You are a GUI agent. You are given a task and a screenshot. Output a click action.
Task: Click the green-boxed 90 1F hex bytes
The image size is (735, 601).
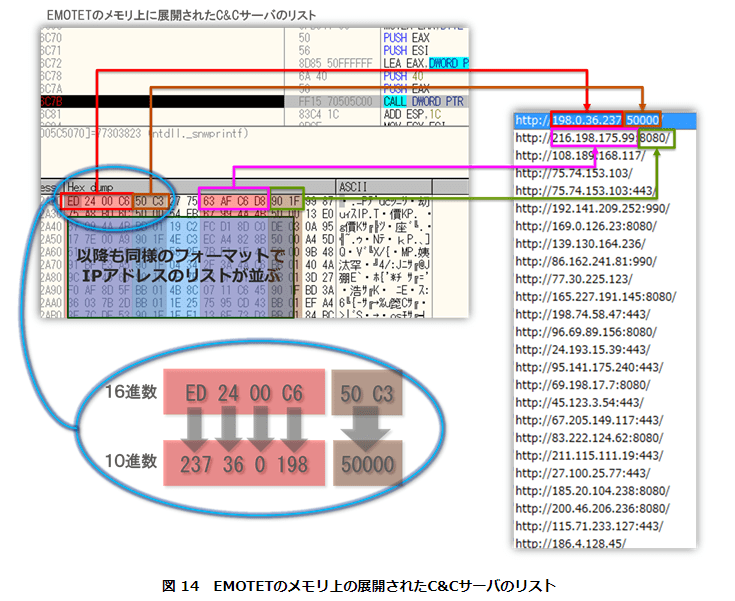[x=286, y=201]
